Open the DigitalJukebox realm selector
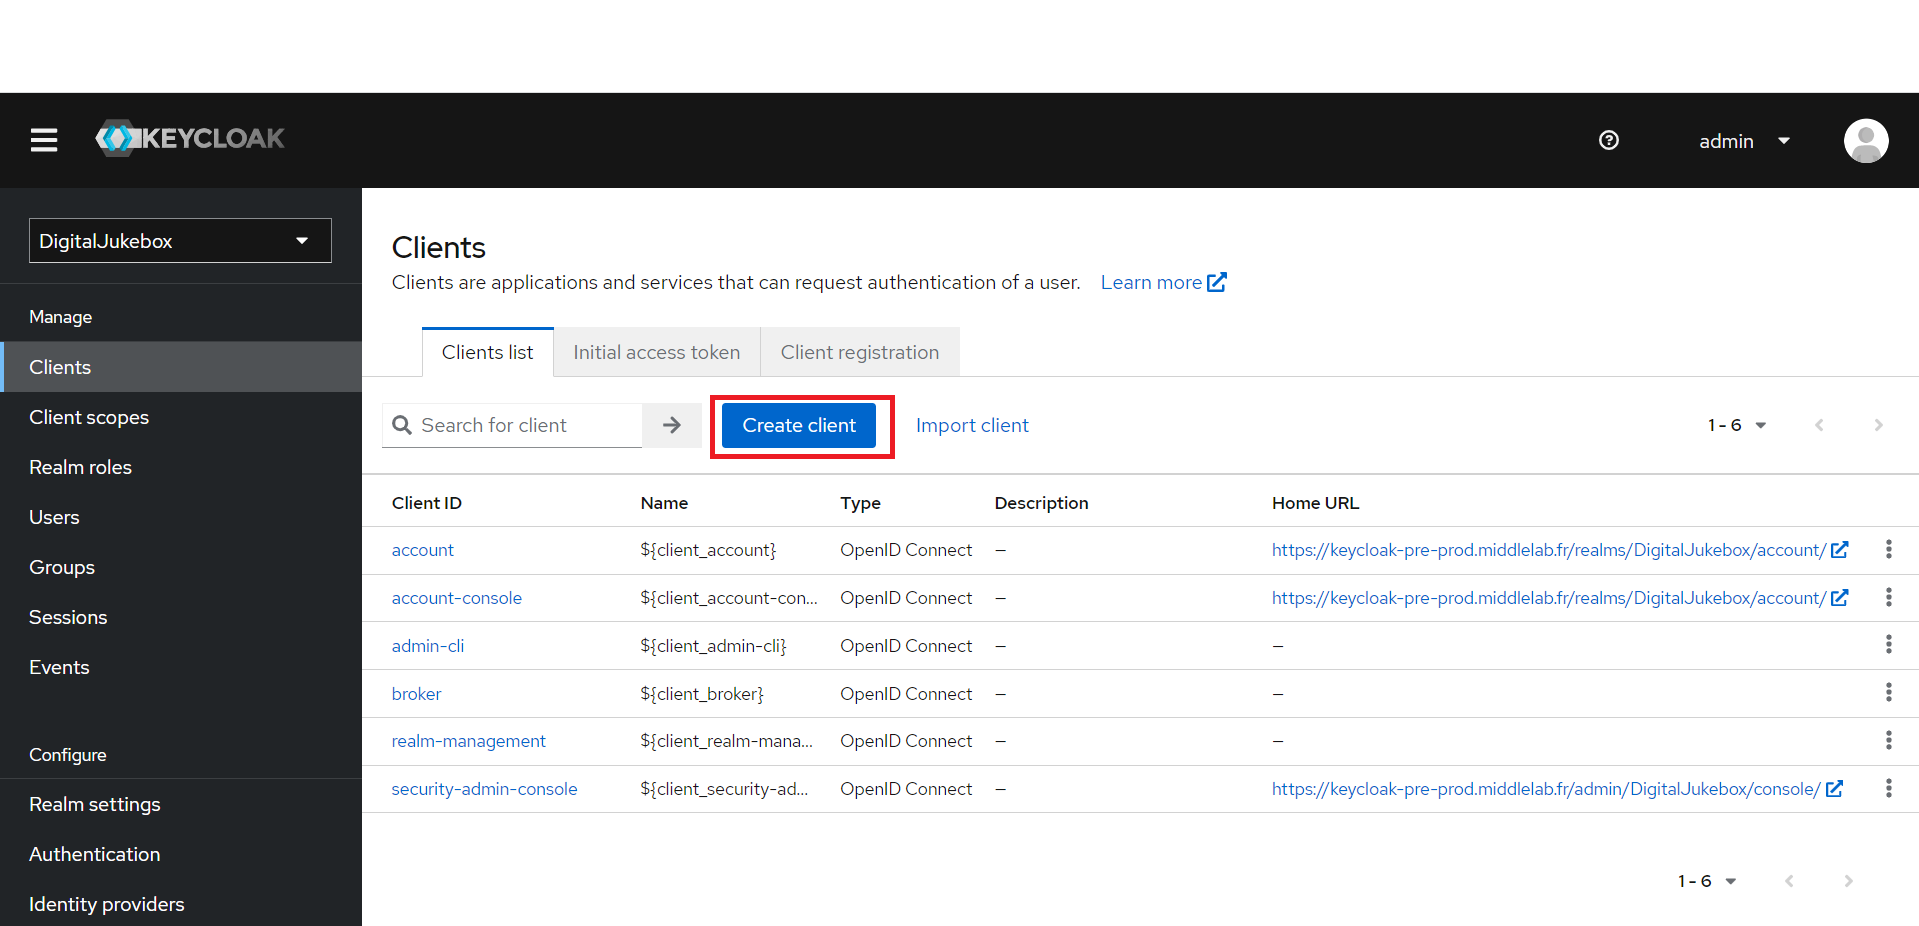Viewport: 1919px width, 926px height. [180, 240]
